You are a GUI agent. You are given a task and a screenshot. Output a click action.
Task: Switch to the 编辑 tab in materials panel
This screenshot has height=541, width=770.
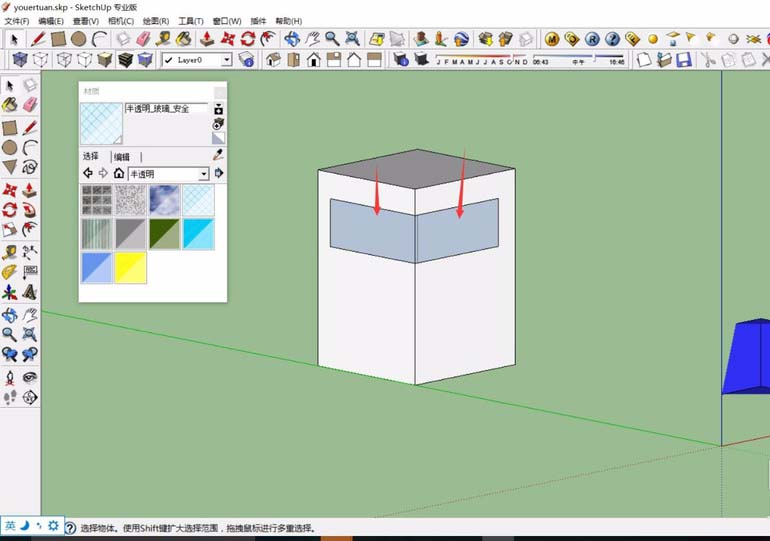(122, 157)
